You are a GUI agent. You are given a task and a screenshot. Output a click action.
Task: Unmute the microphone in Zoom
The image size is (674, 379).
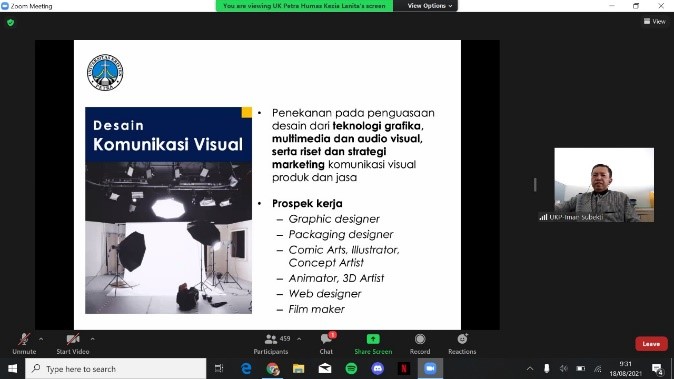pos(24,344)
